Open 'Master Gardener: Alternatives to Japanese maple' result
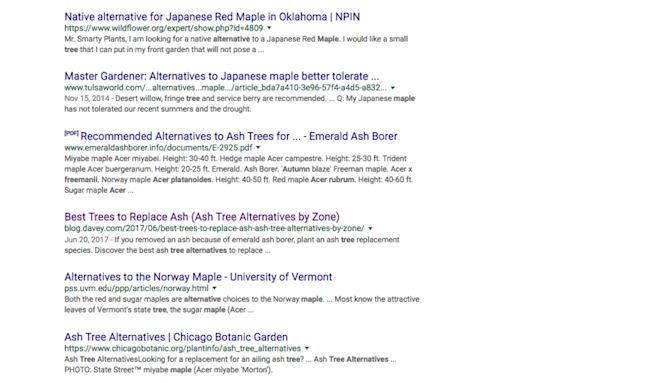The image size is (670, 383). 221,76
